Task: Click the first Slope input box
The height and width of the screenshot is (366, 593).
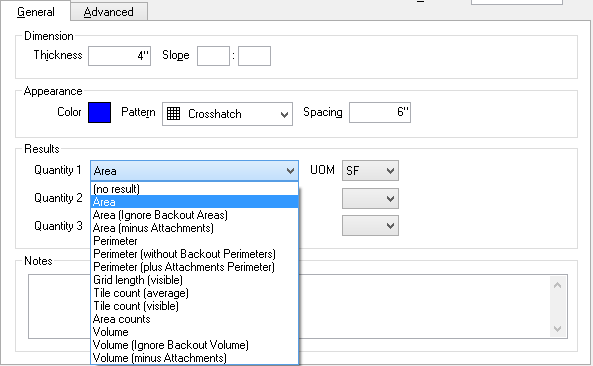Action: (x=213, y=56)
